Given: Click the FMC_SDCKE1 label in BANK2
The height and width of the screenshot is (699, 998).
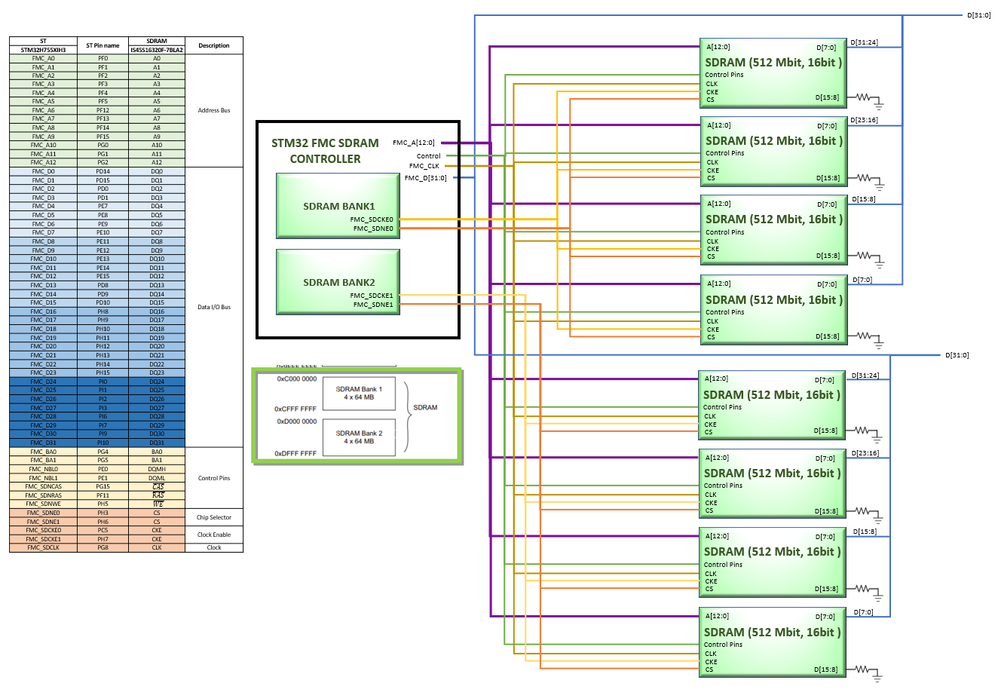Looking at the screenshot, I should tap(372, 295).
